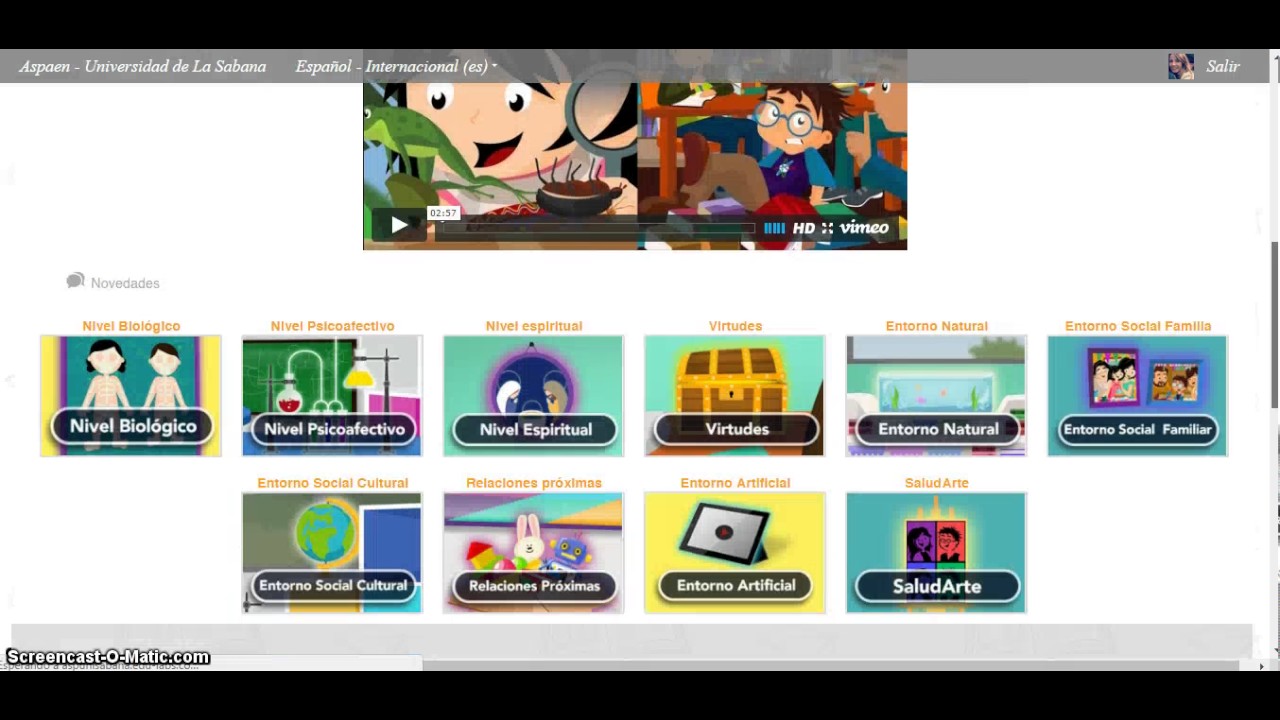The image size is (1280, 720).
Task: Click the vertical page scrollbar thumb
Action: pos(1274,324)
